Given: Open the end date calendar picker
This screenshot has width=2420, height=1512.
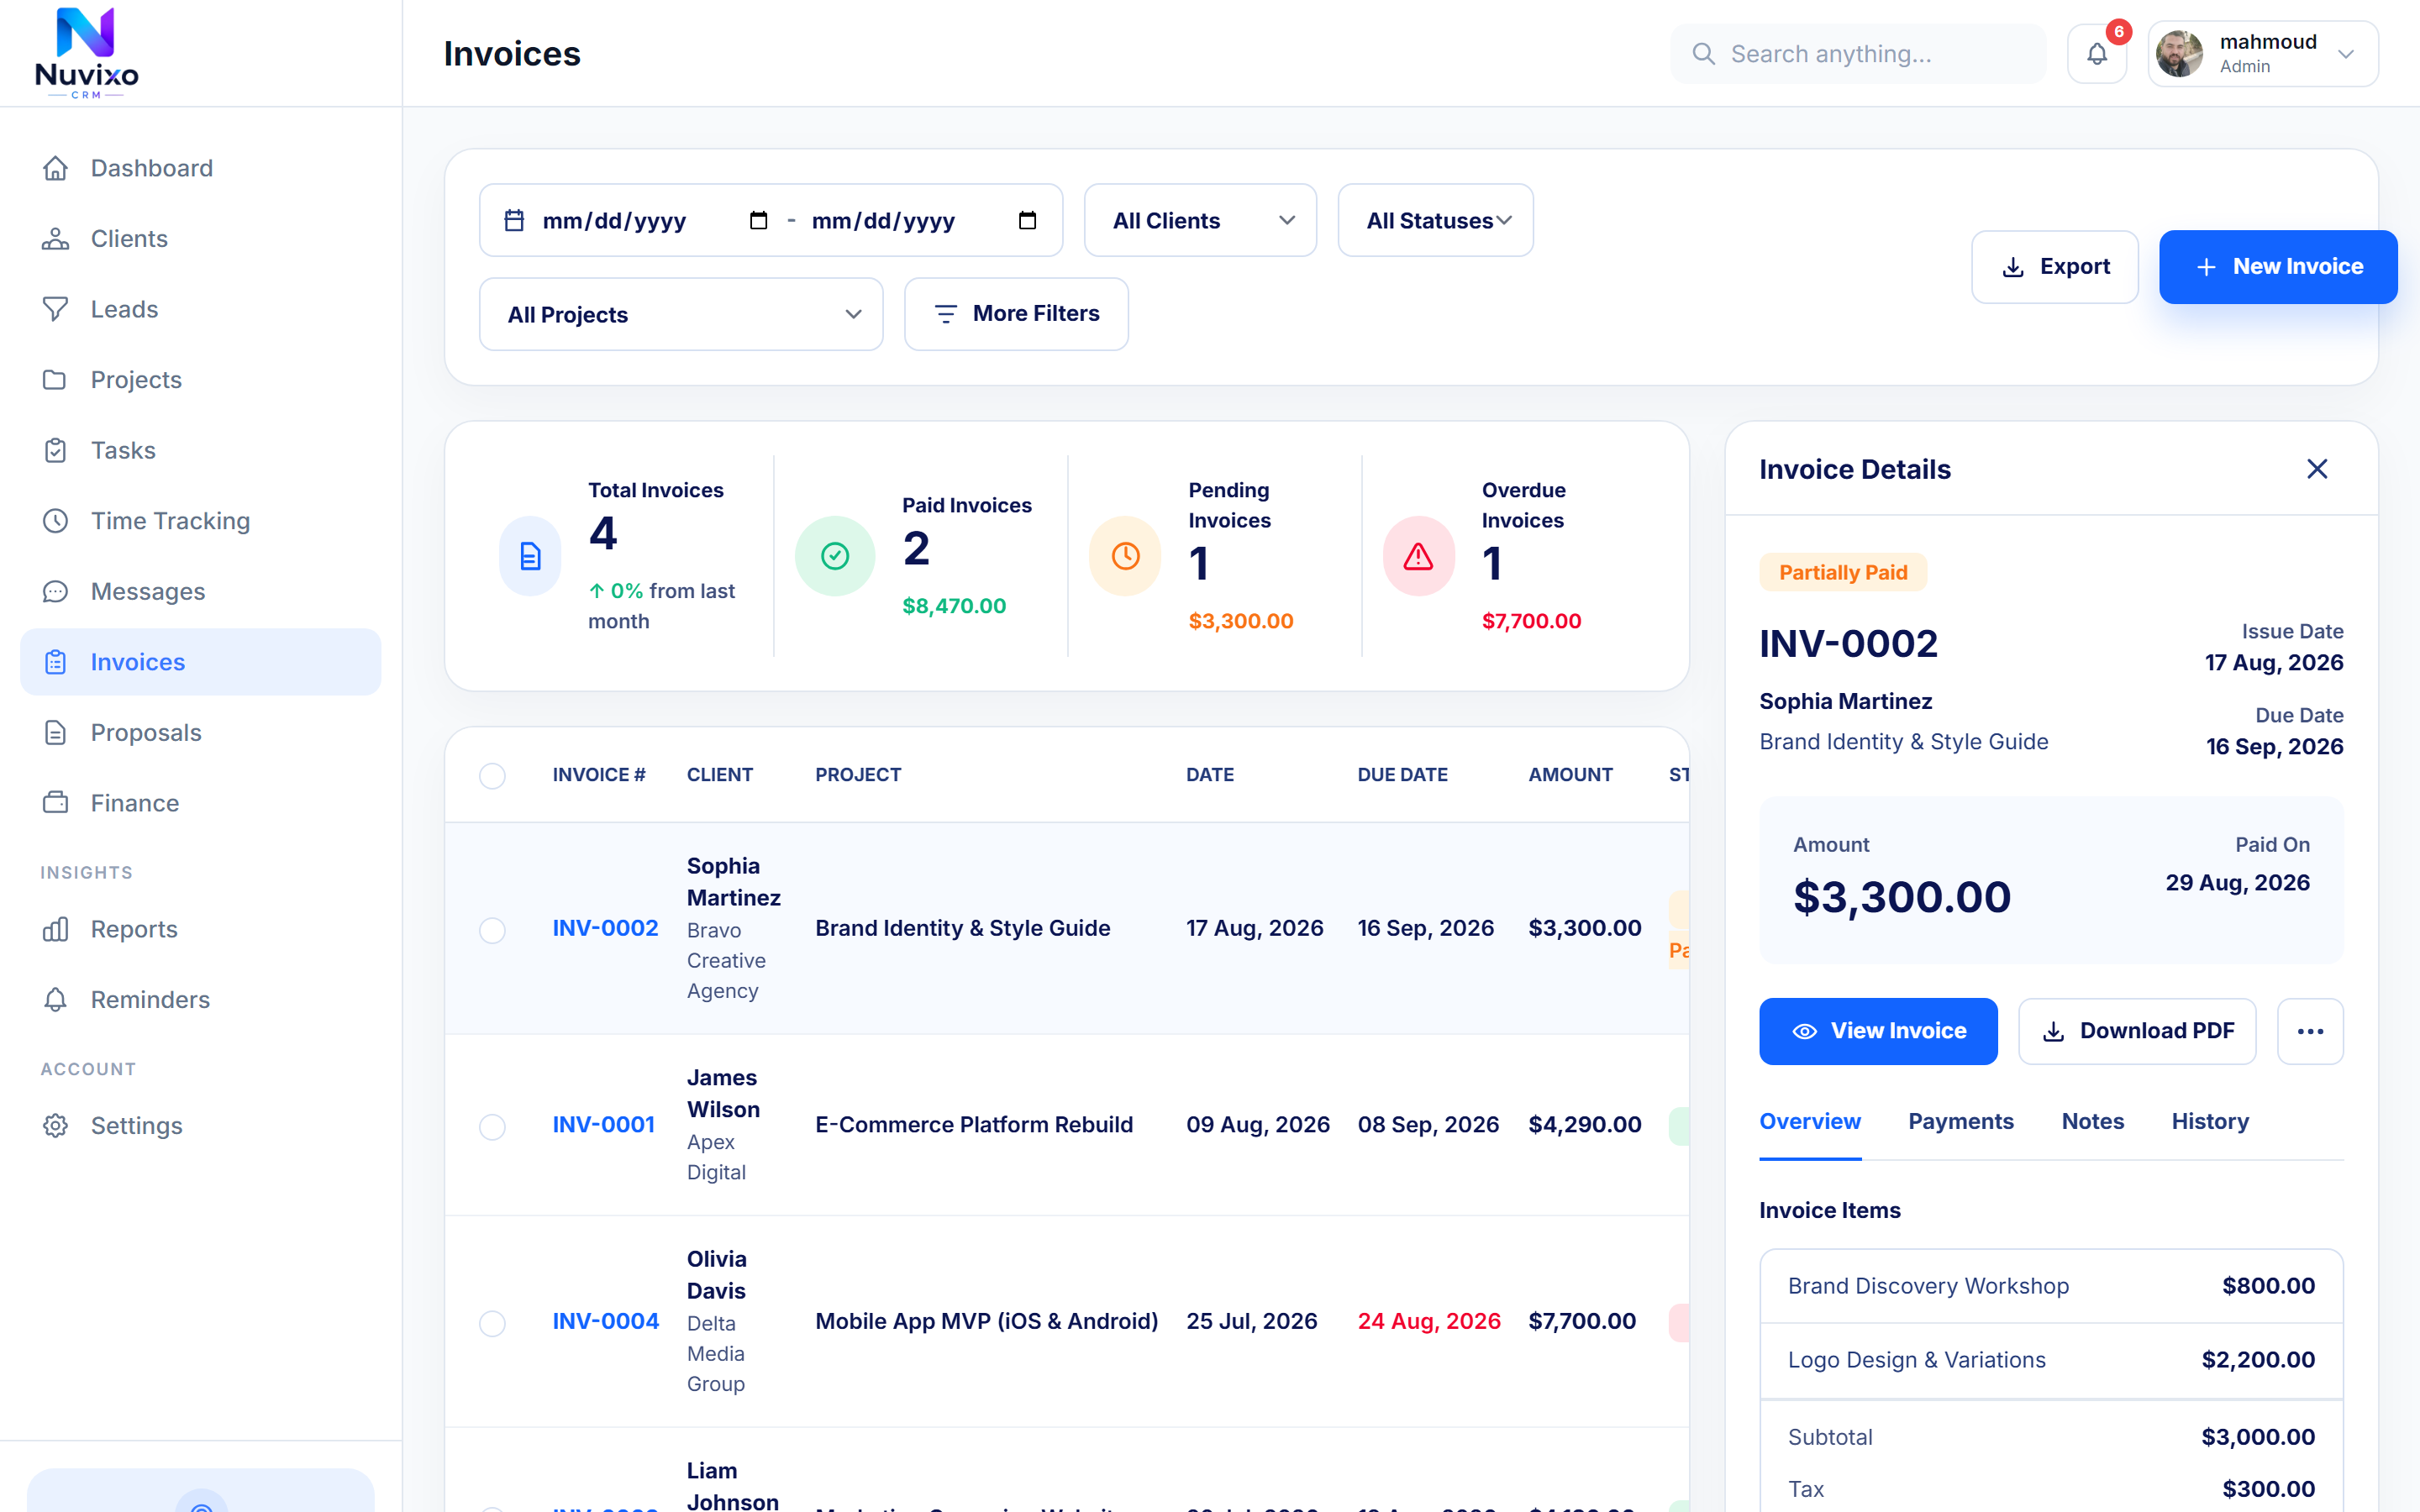Looking at the screenshot, I should (x=1027, y=220).
